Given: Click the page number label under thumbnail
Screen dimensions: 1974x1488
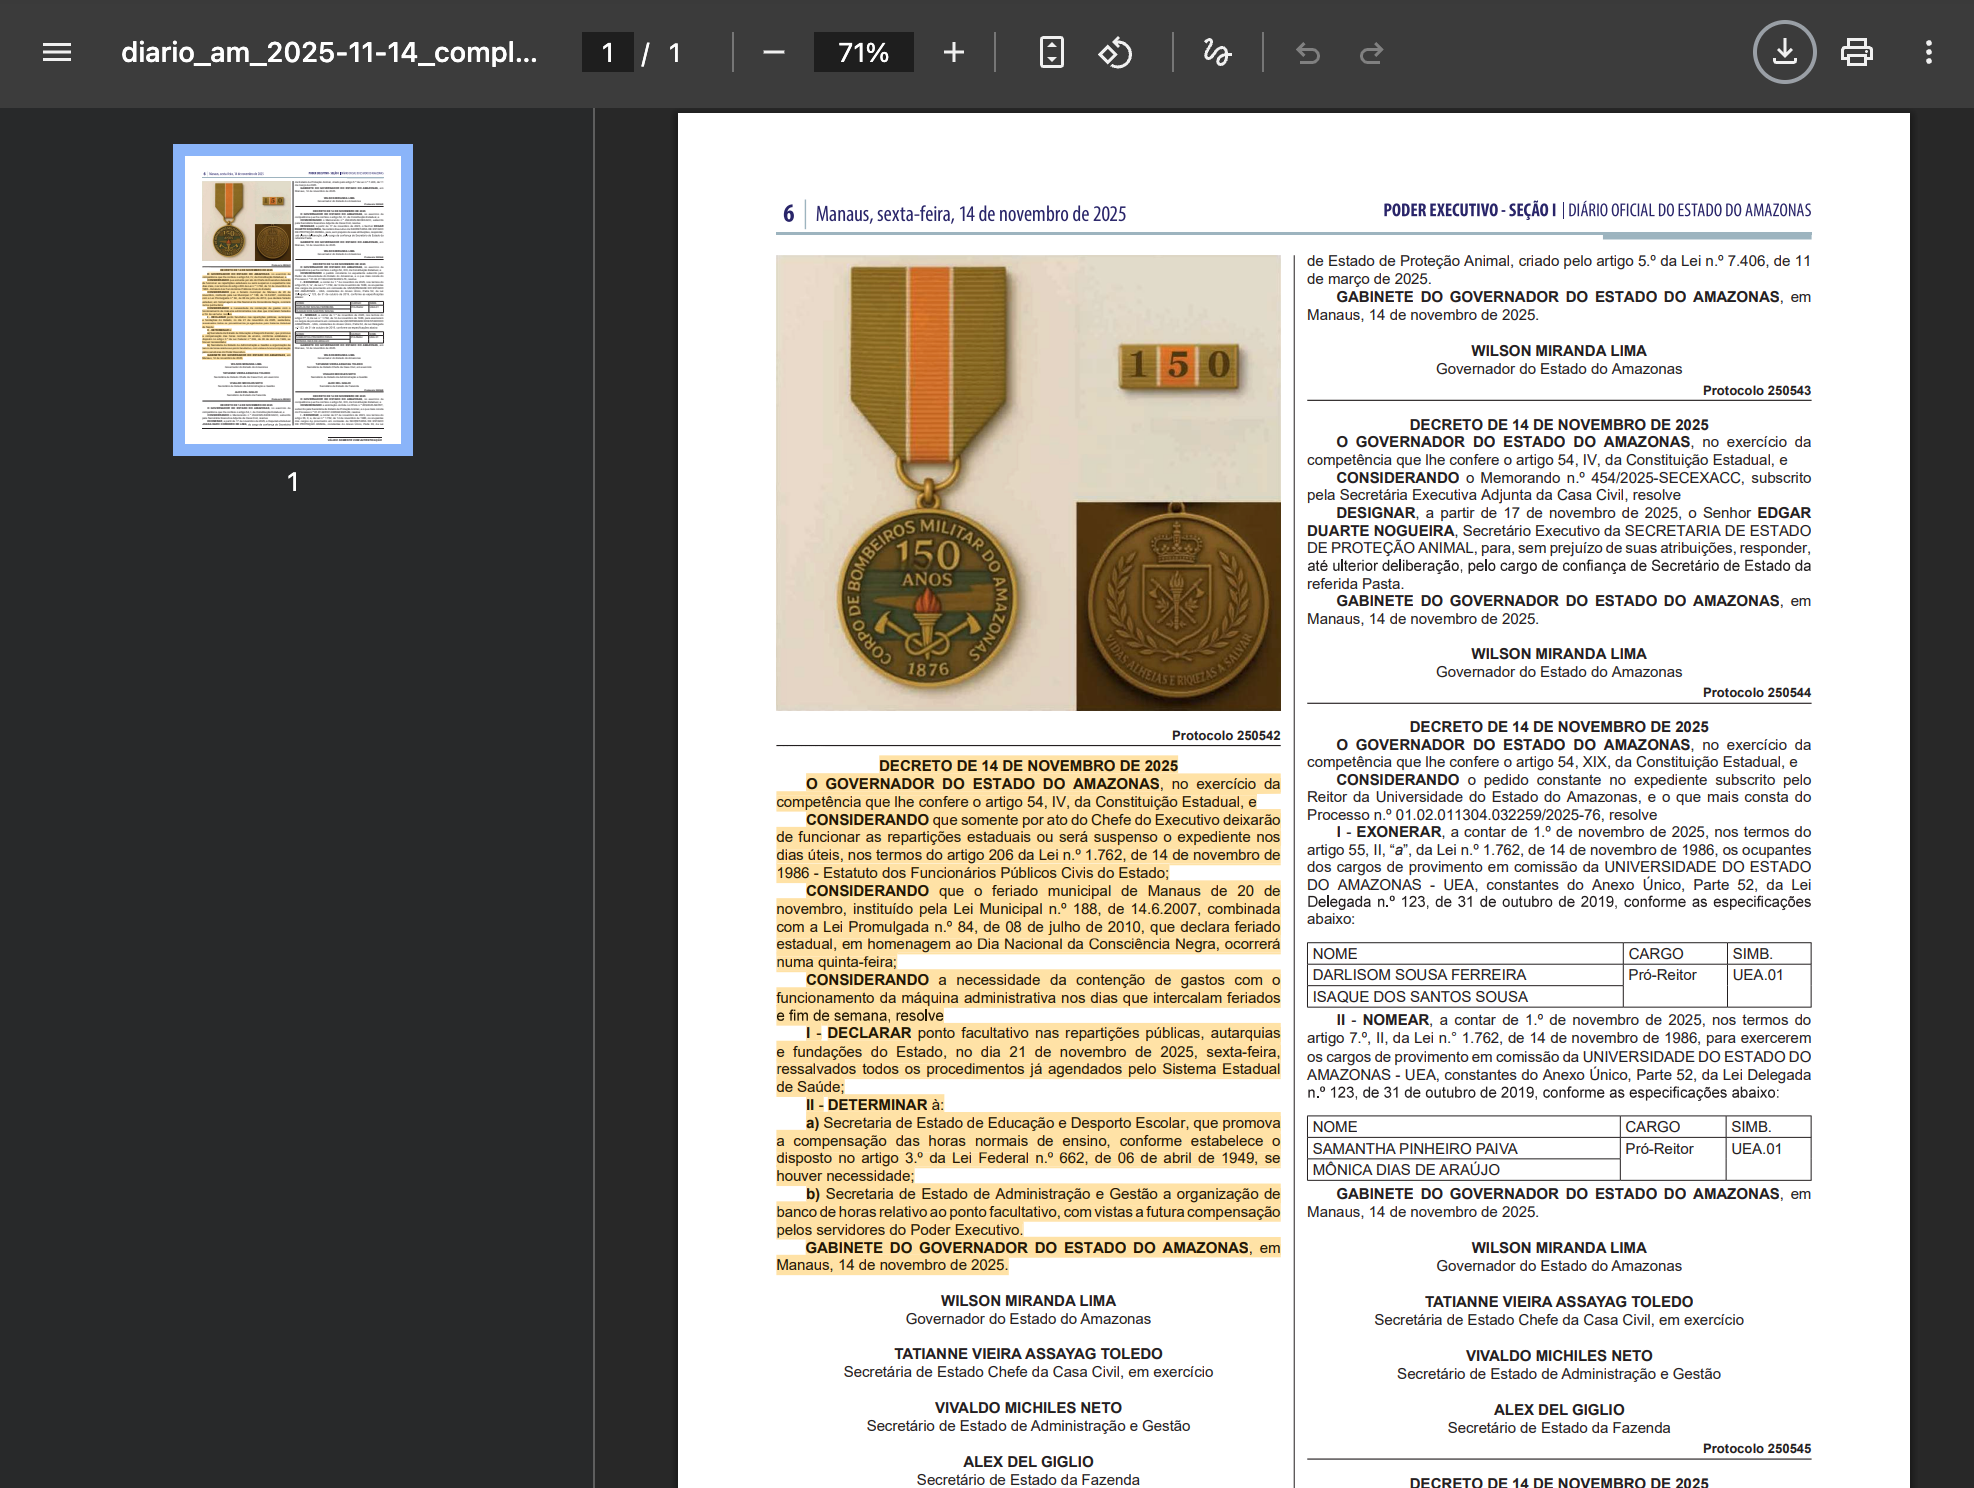Looking at the screenshot, I should (x=293, y=482).
